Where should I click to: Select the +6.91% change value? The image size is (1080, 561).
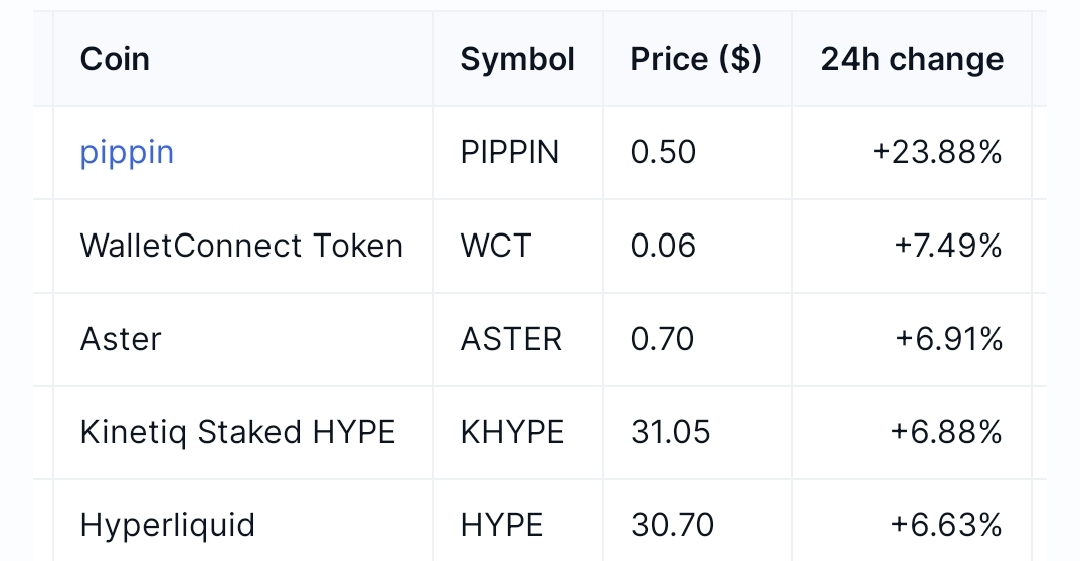[x=948, y=339]
